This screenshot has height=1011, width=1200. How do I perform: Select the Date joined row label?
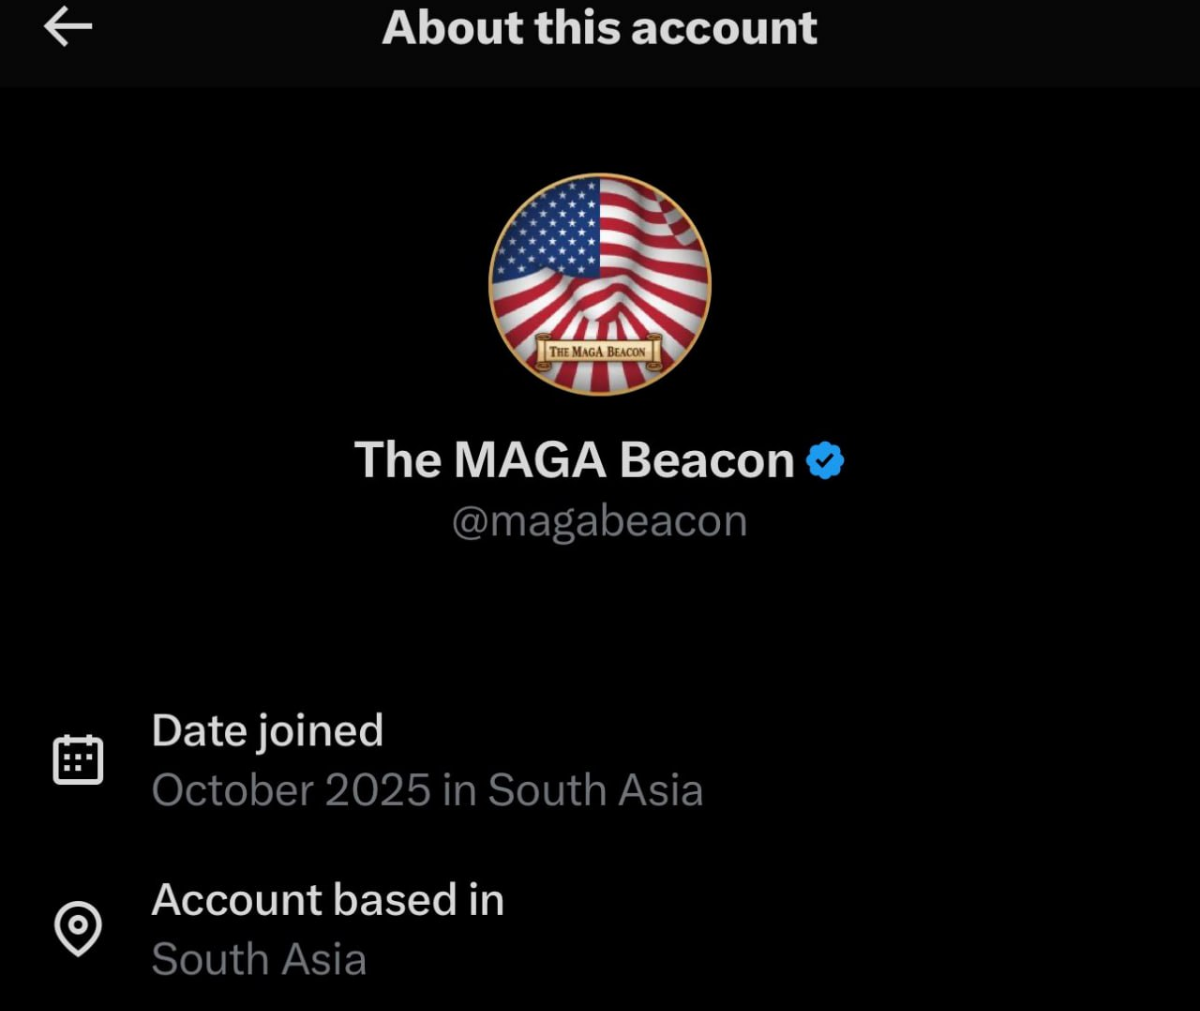pyautogui.click(x=267, y=730)
